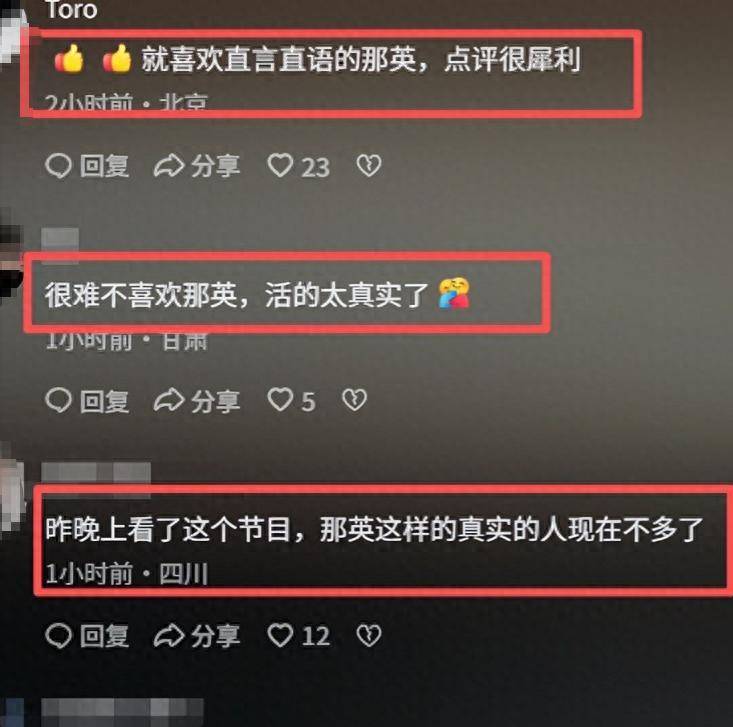
Task: Click the 回复 label under the first comment
Action: pyautogui.click(x=104, y=166)
